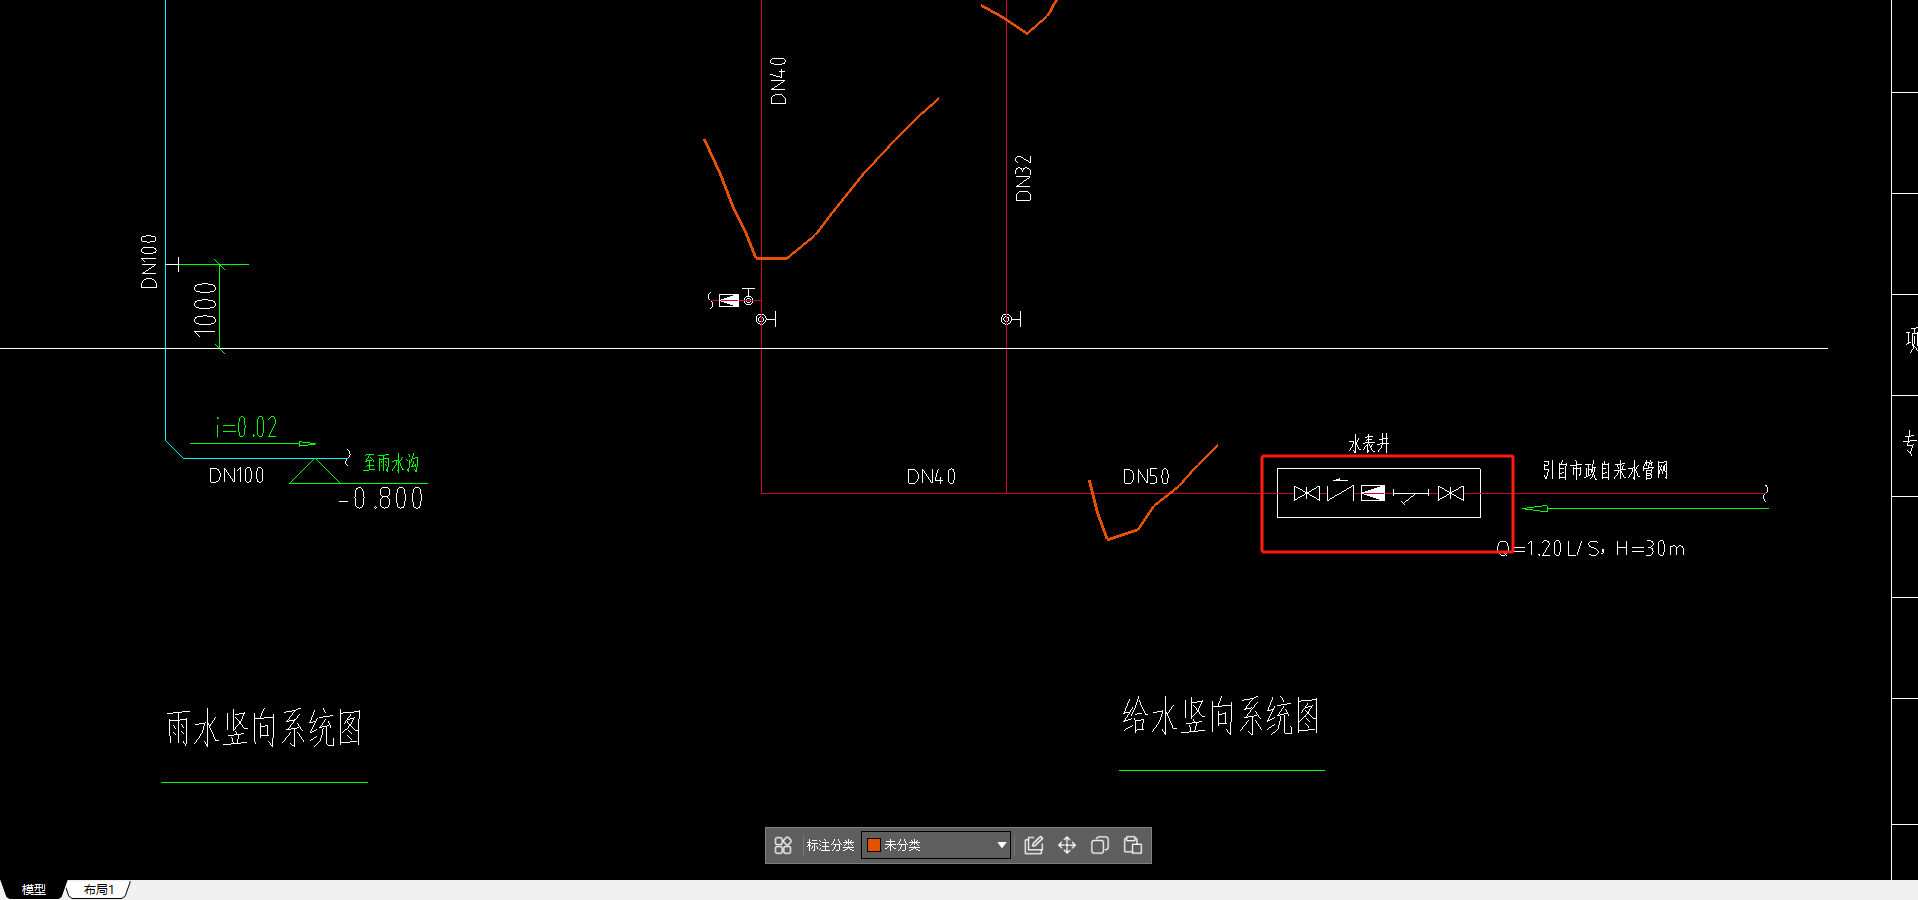Select the leftmost gate valve in the meter well

coord(1307,493)
